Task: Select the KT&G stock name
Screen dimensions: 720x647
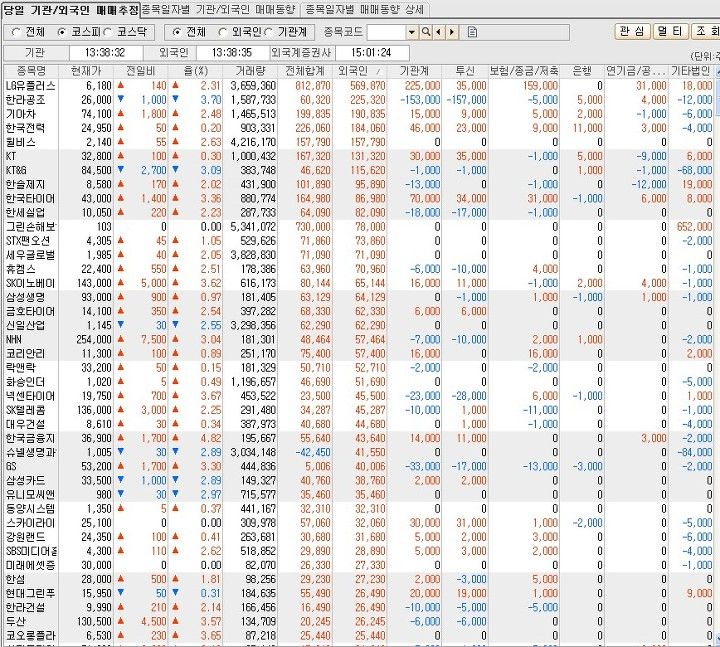Action: pyautogui.click(x=16, y=170)
